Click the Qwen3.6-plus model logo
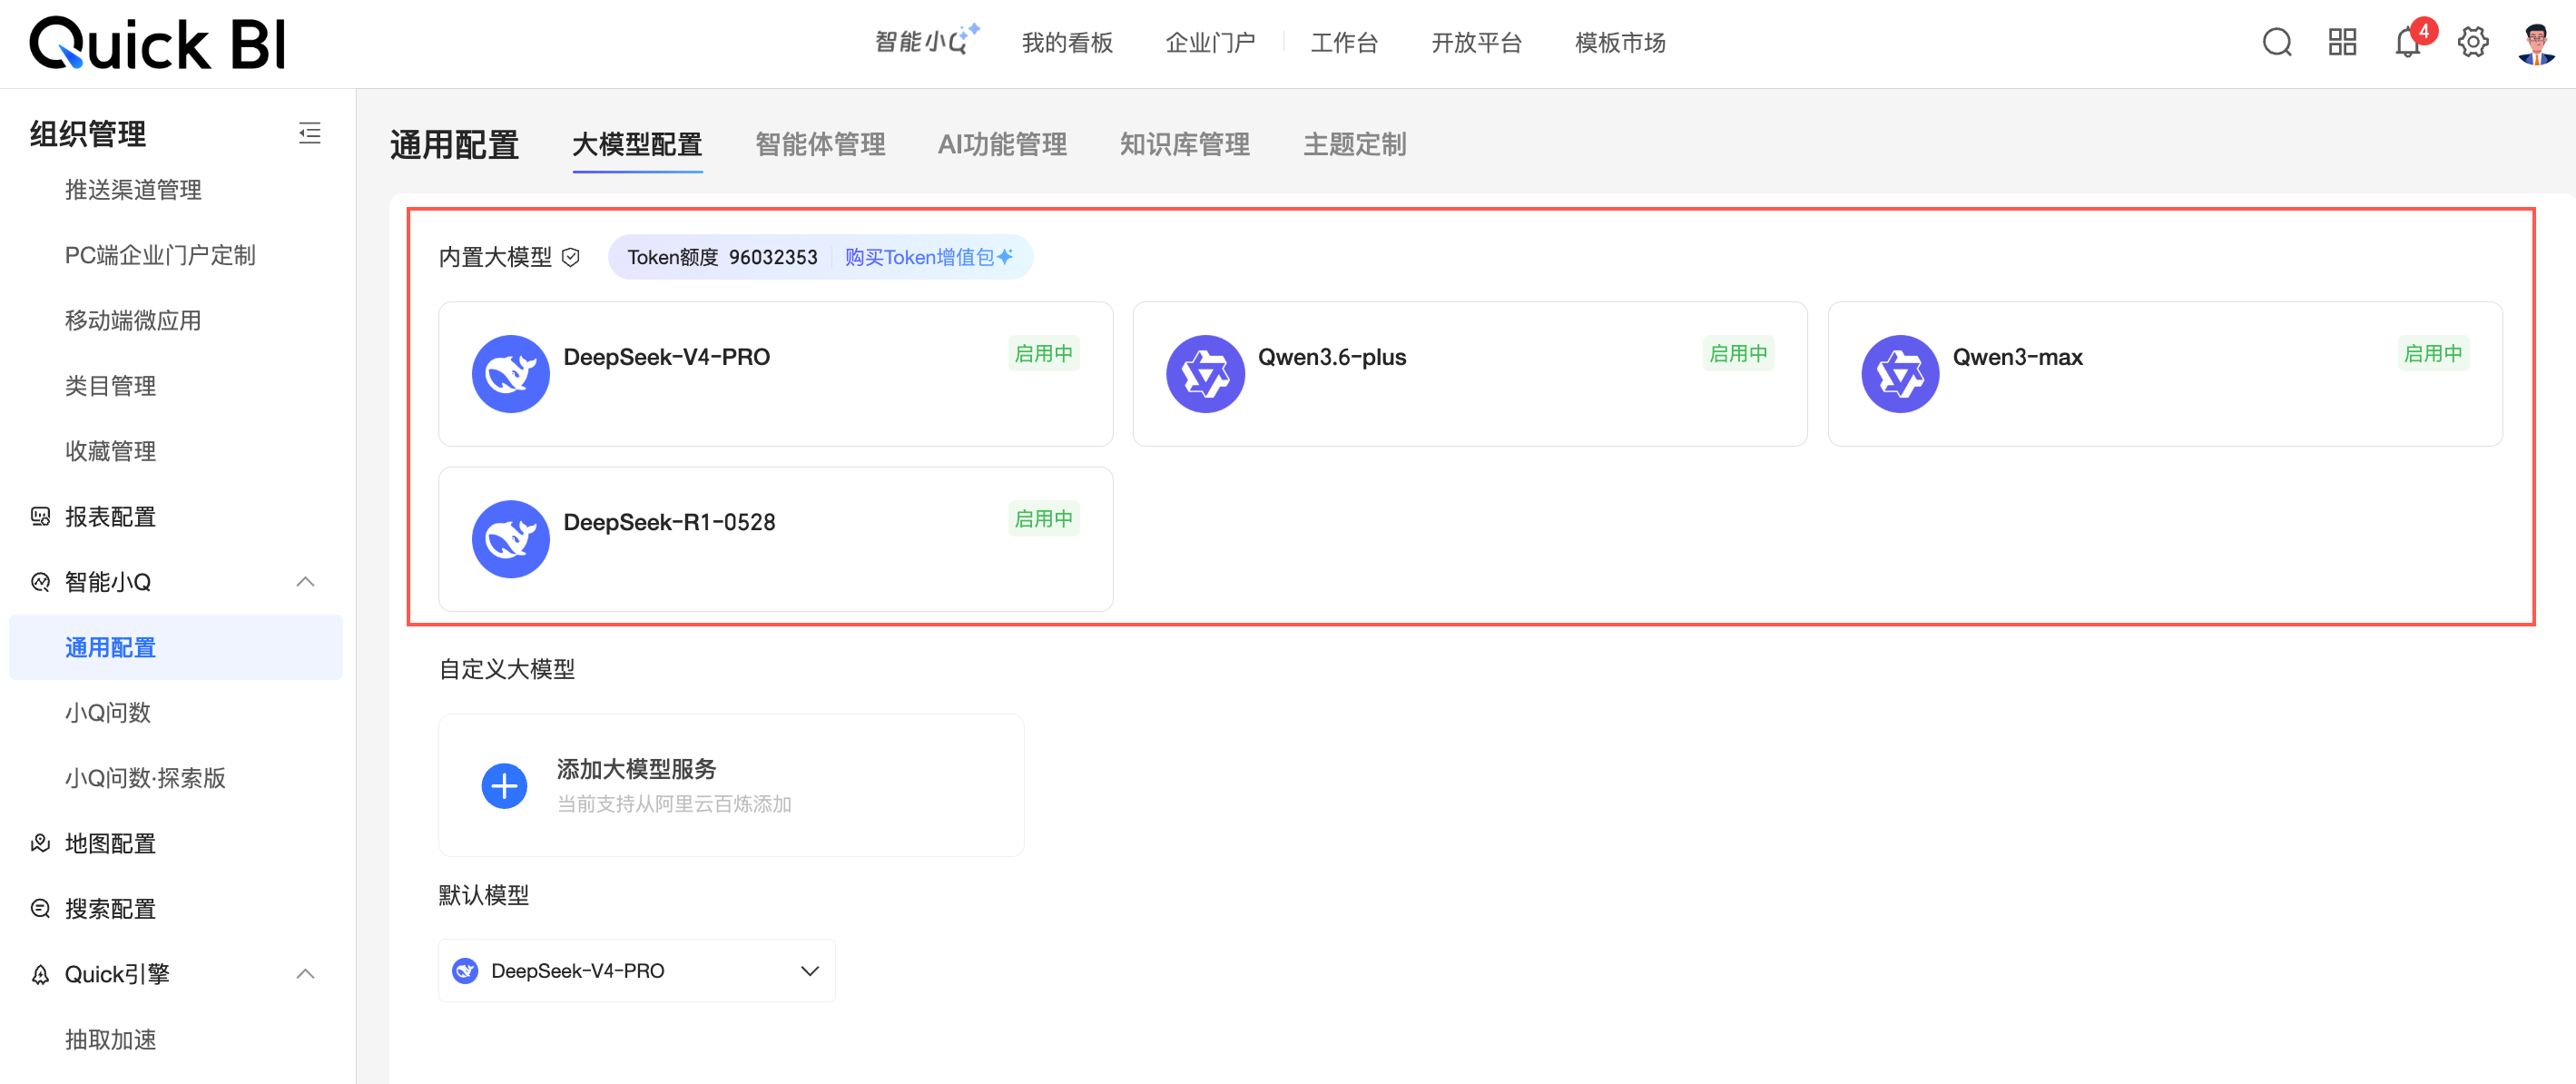The image size is (2576, 1084). coord(1205,374)
